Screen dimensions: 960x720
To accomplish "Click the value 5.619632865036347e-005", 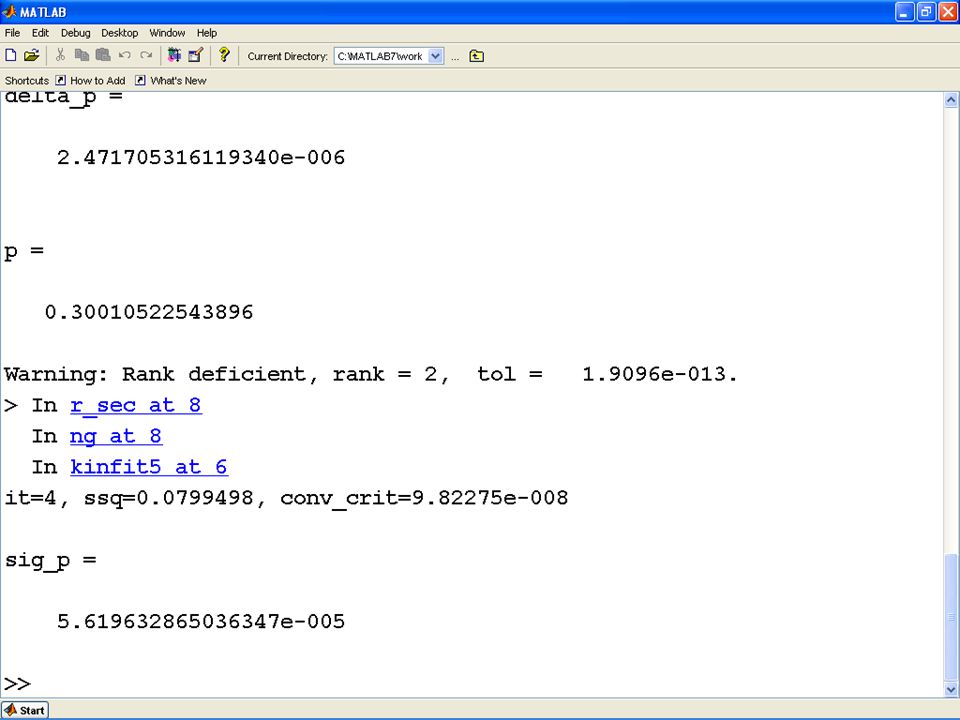I will [x=201, y=621].
